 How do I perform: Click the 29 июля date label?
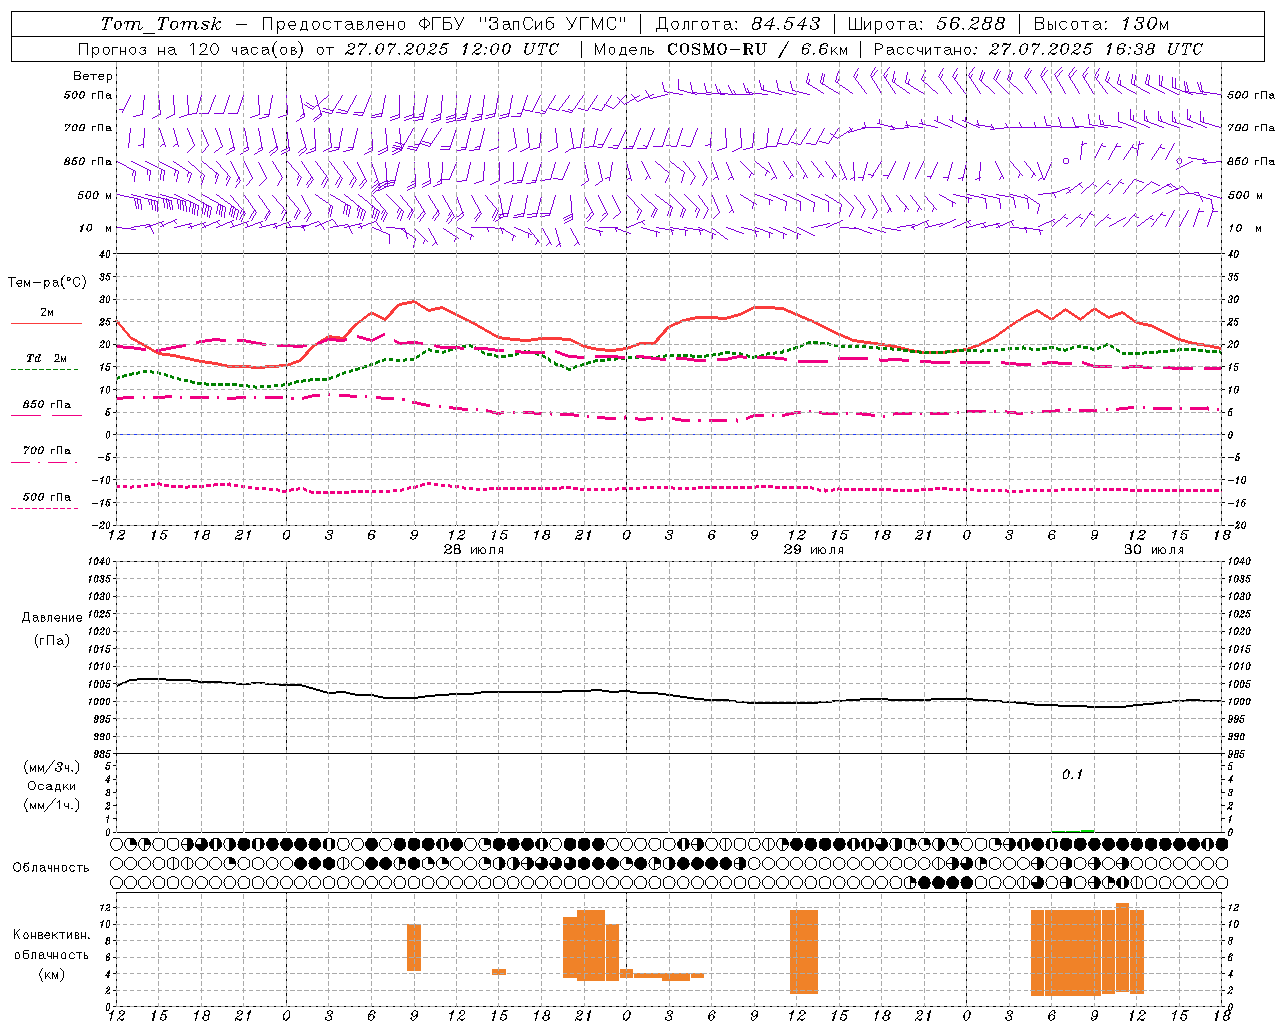point(813,550)
